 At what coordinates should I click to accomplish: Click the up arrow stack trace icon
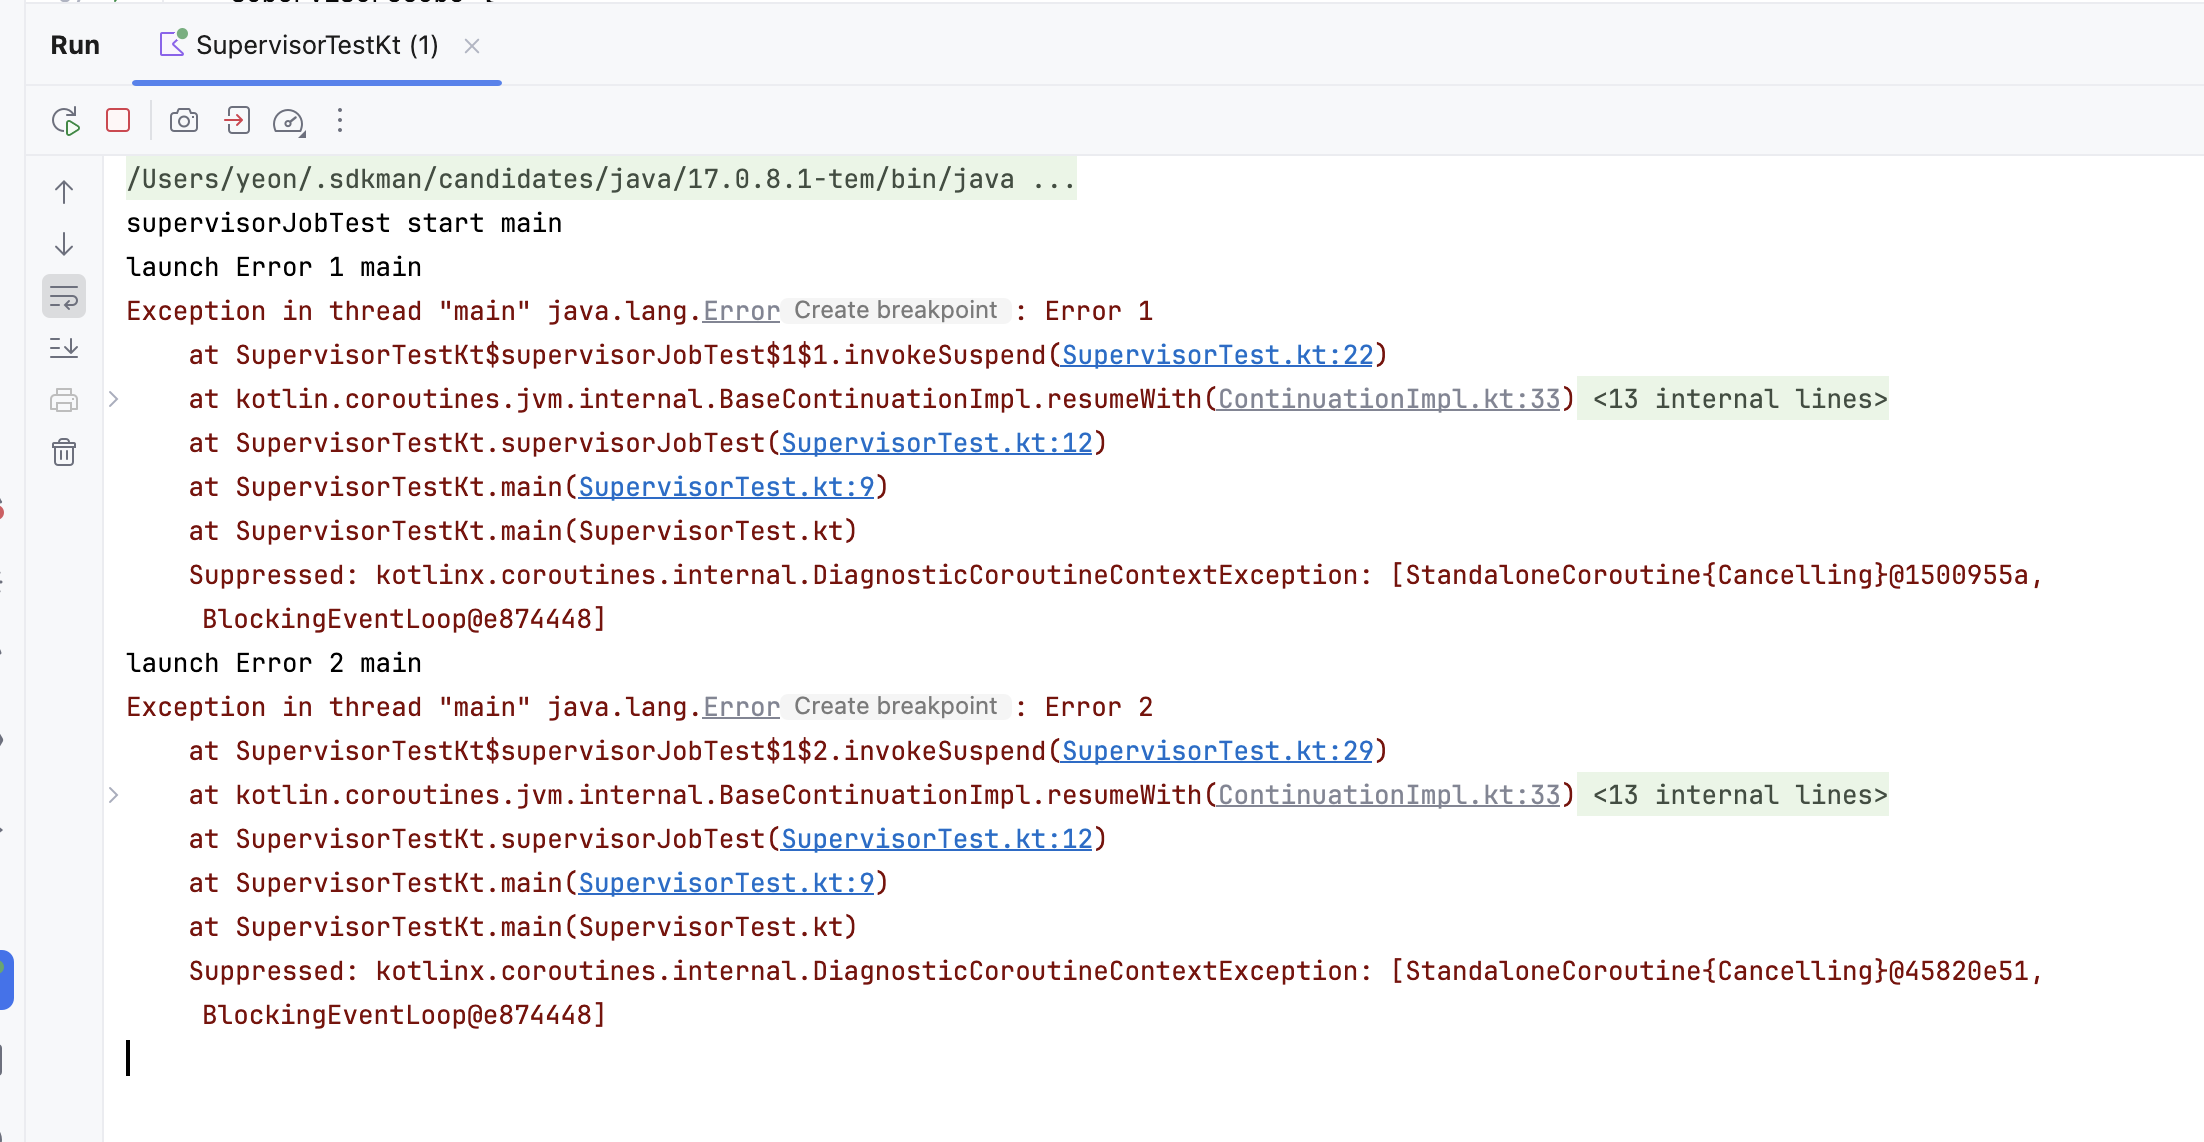(64, 192)
